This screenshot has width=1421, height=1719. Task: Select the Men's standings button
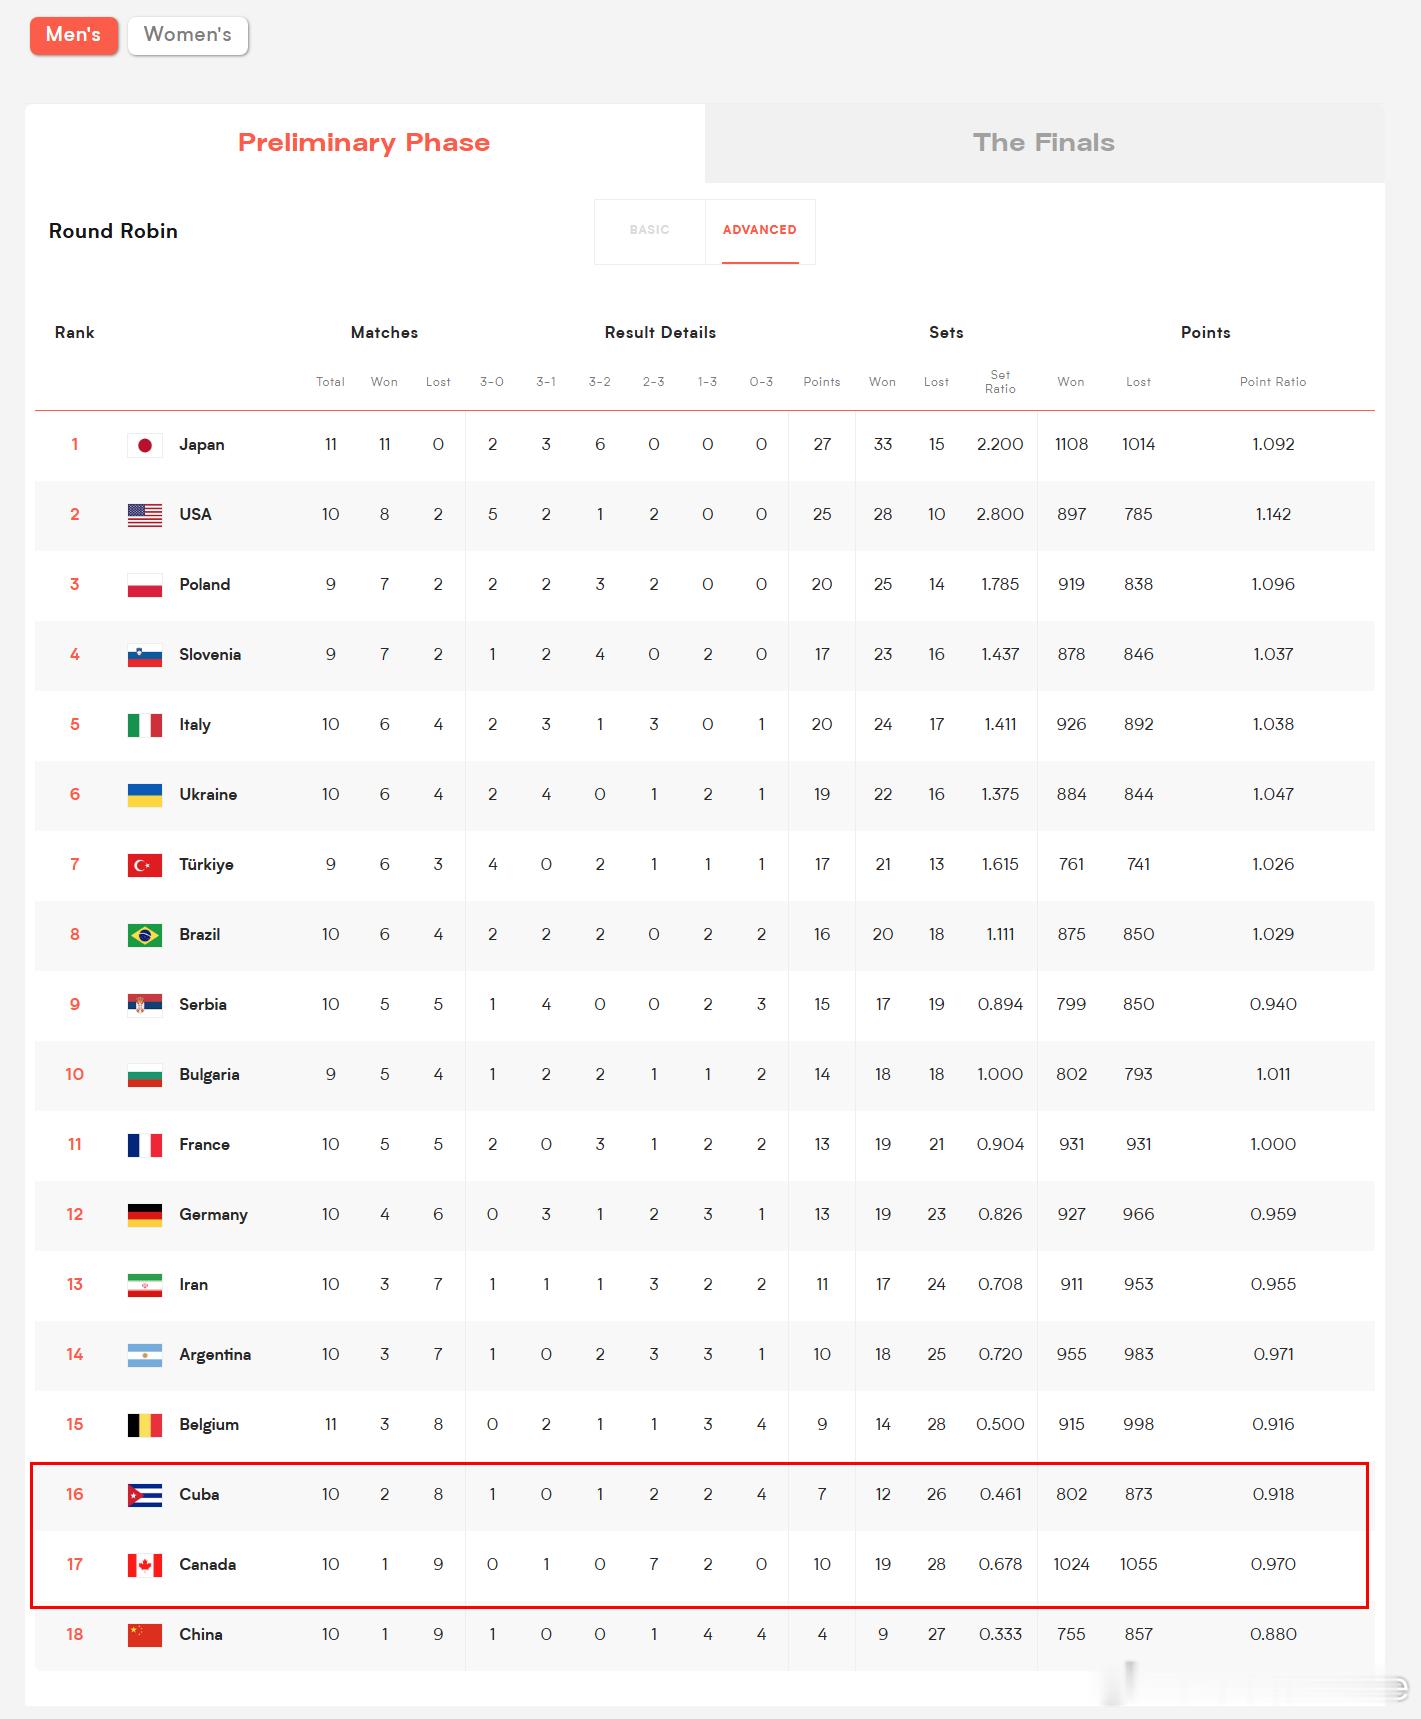coord(74,35)
